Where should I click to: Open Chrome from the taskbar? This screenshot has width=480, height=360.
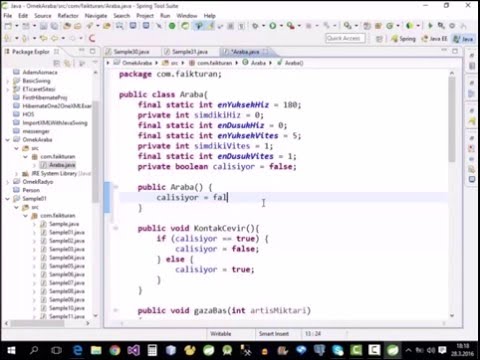[115, 350]
